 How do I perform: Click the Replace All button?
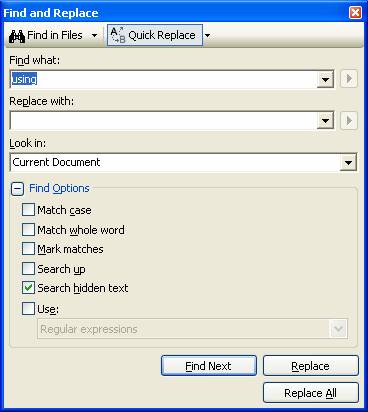click(311, 393)
